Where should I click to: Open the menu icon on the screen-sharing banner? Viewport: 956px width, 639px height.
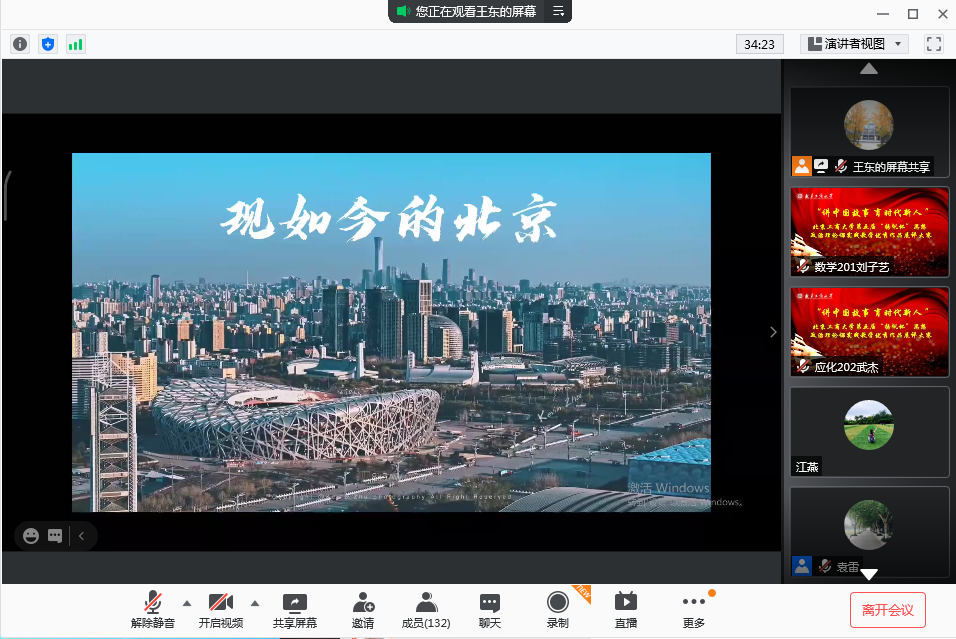click(x=559, y=12)
